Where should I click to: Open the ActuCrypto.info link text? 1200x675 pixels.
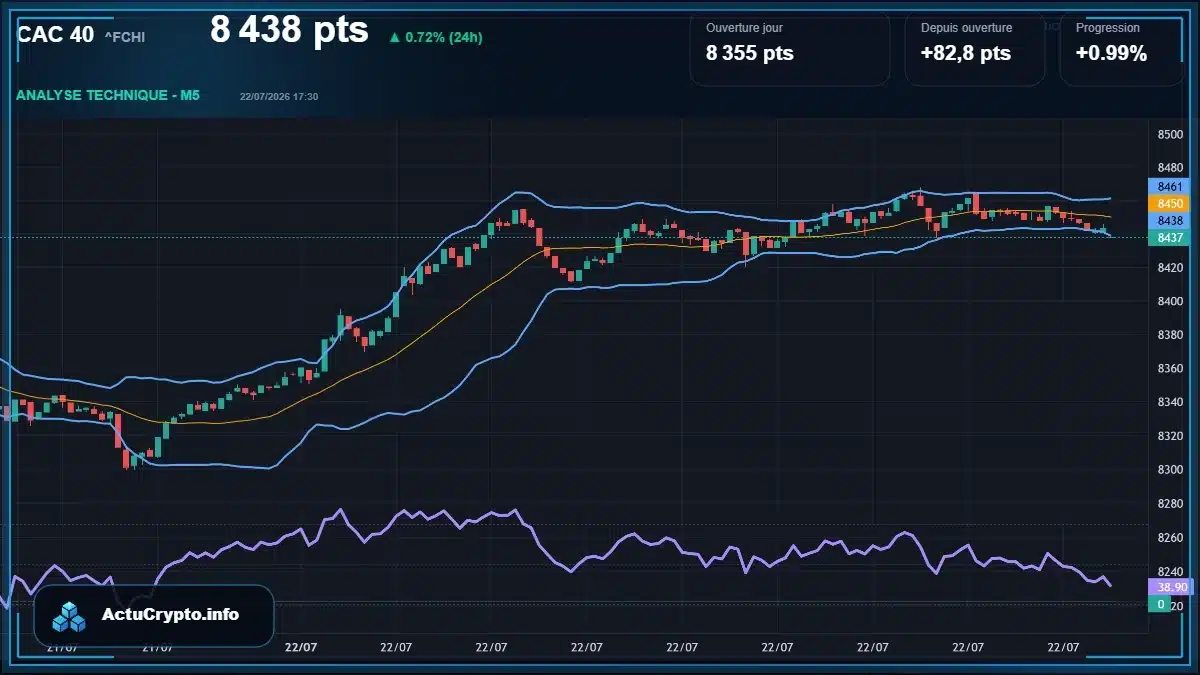[x=170, y=615]
